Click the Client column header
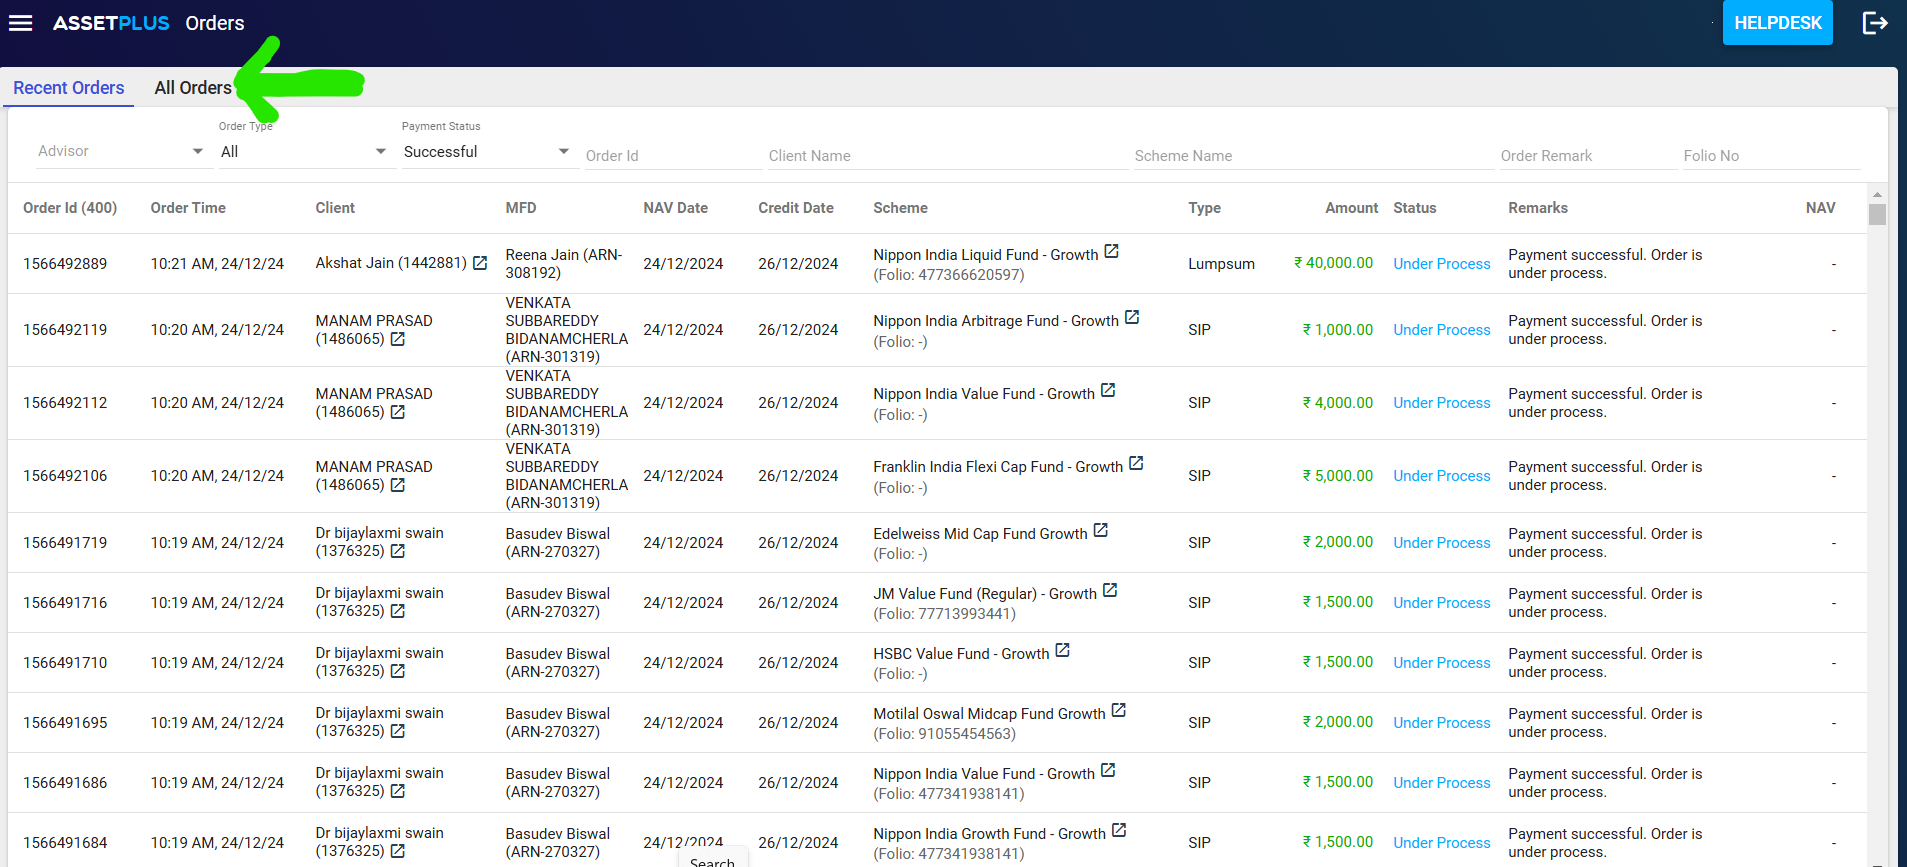1907x867 pixels. point(335,208)
